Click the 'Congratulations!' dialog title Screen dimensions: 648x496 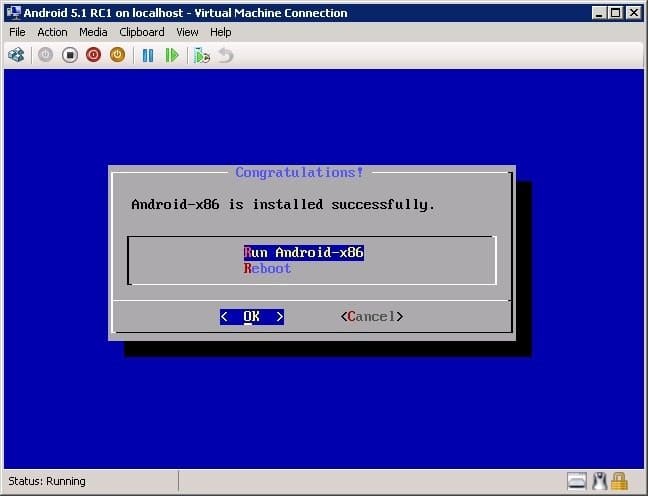coord(299,172)
